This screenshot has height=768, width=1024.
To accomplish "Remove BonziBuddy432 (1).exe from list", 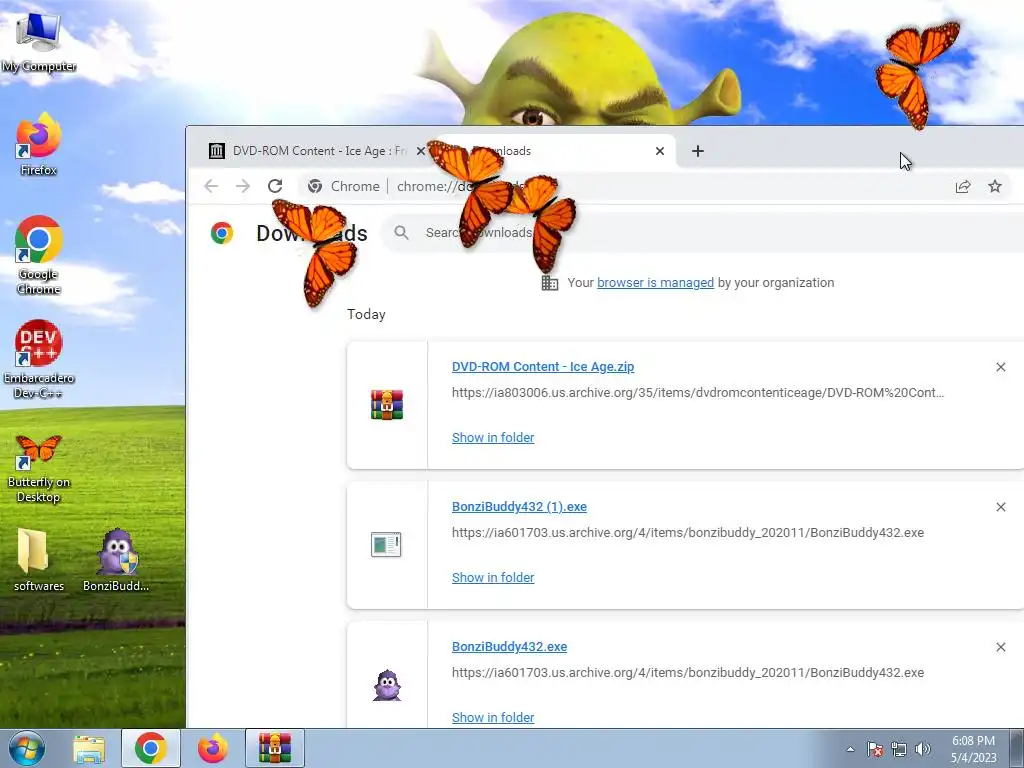I will point(1000,507).
